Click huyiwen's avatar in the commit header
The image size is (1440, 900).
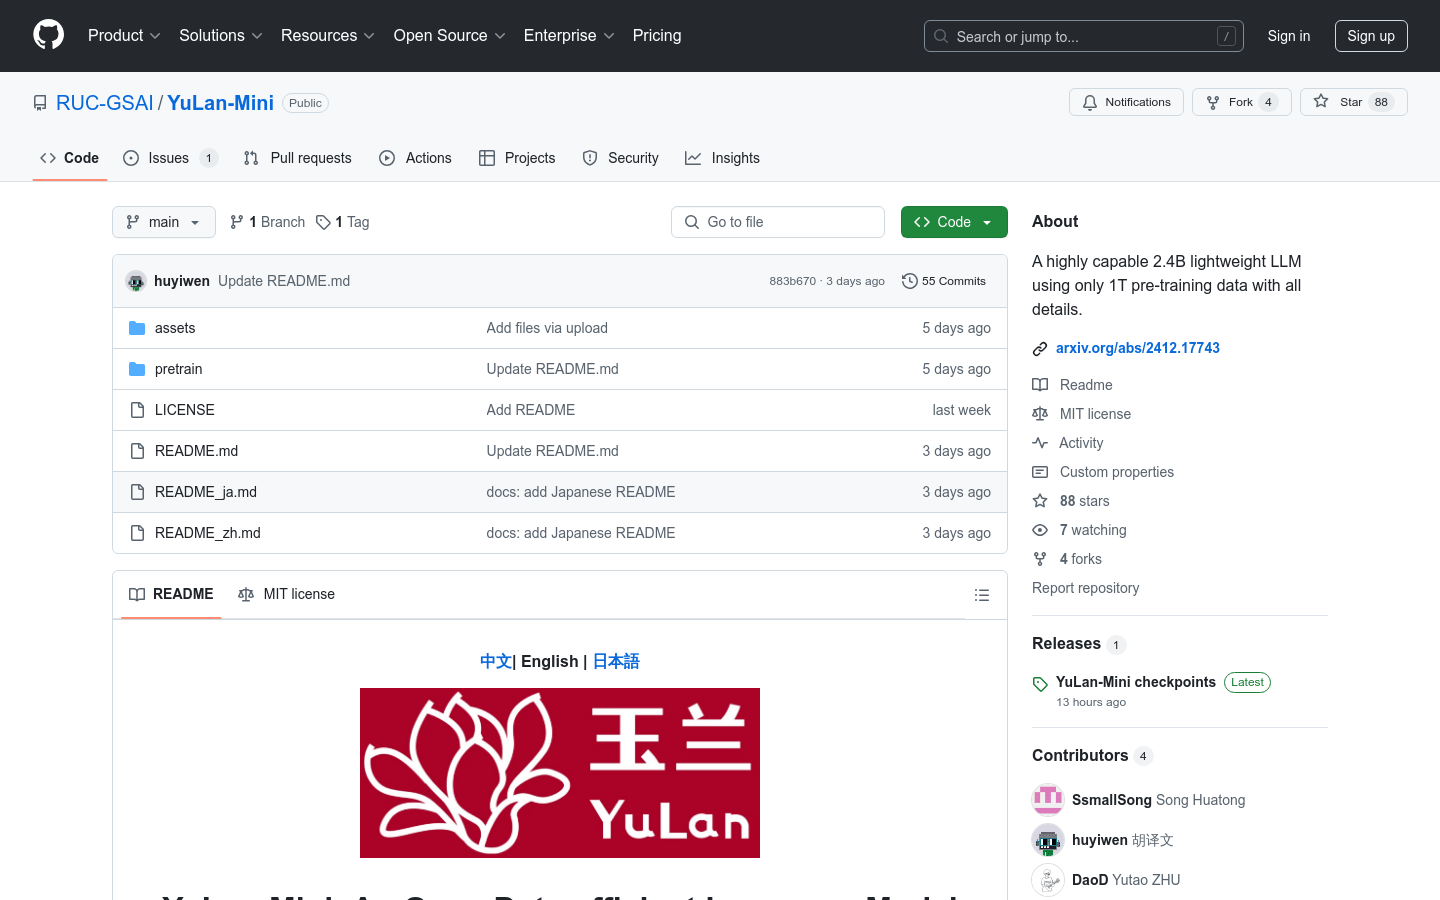tap(136, 281)
